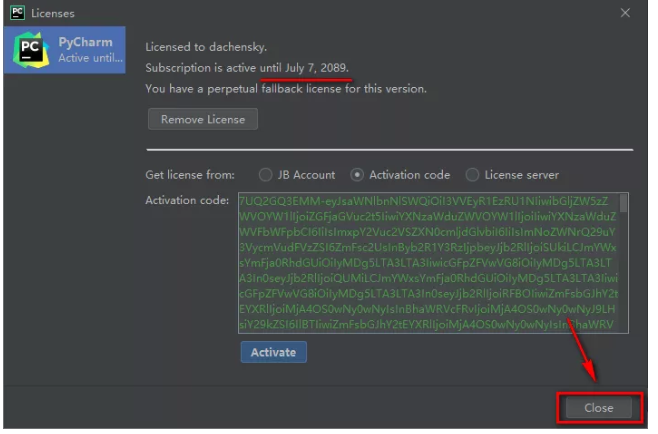Click the Remove License button
Screen dimensions: 658x434
(x=203, y=119)
